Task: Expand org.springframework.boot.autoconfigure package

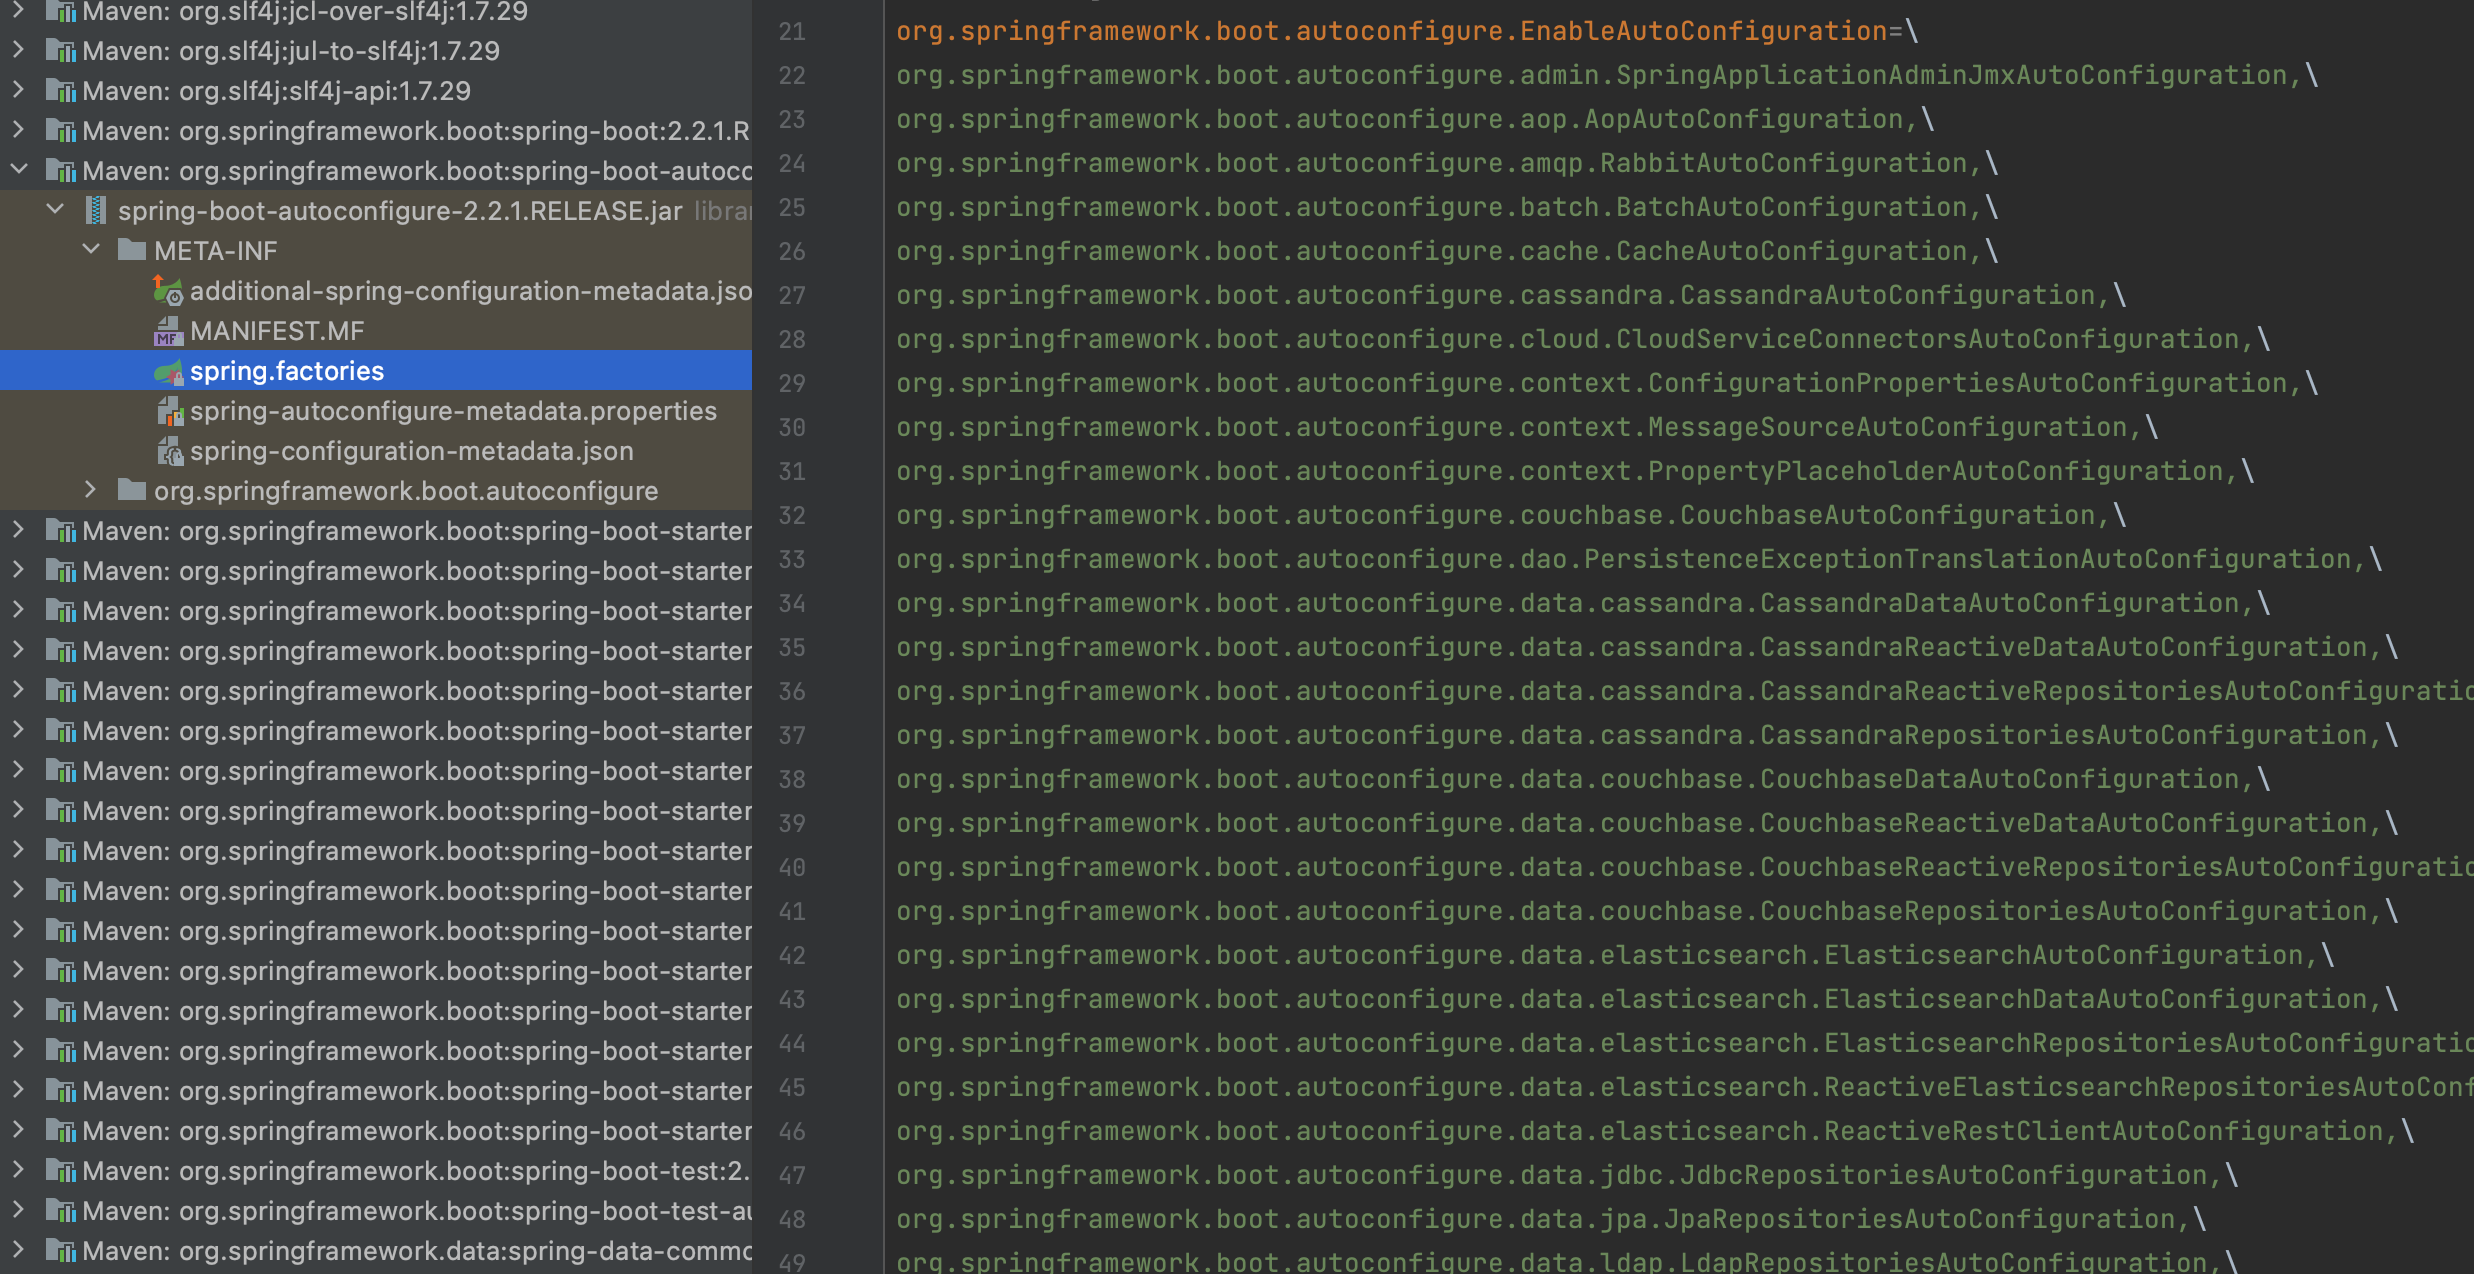Action: pos(91,489)
